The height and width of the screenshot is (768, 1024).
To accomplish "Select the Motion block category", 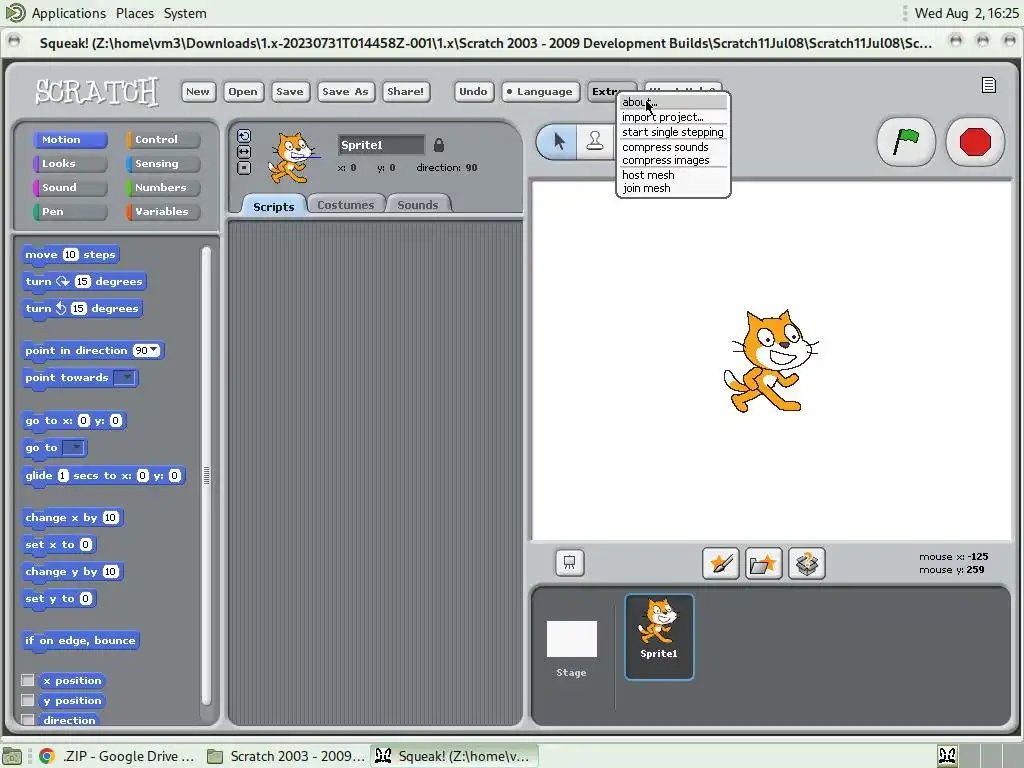I will [x=70, y=140].
